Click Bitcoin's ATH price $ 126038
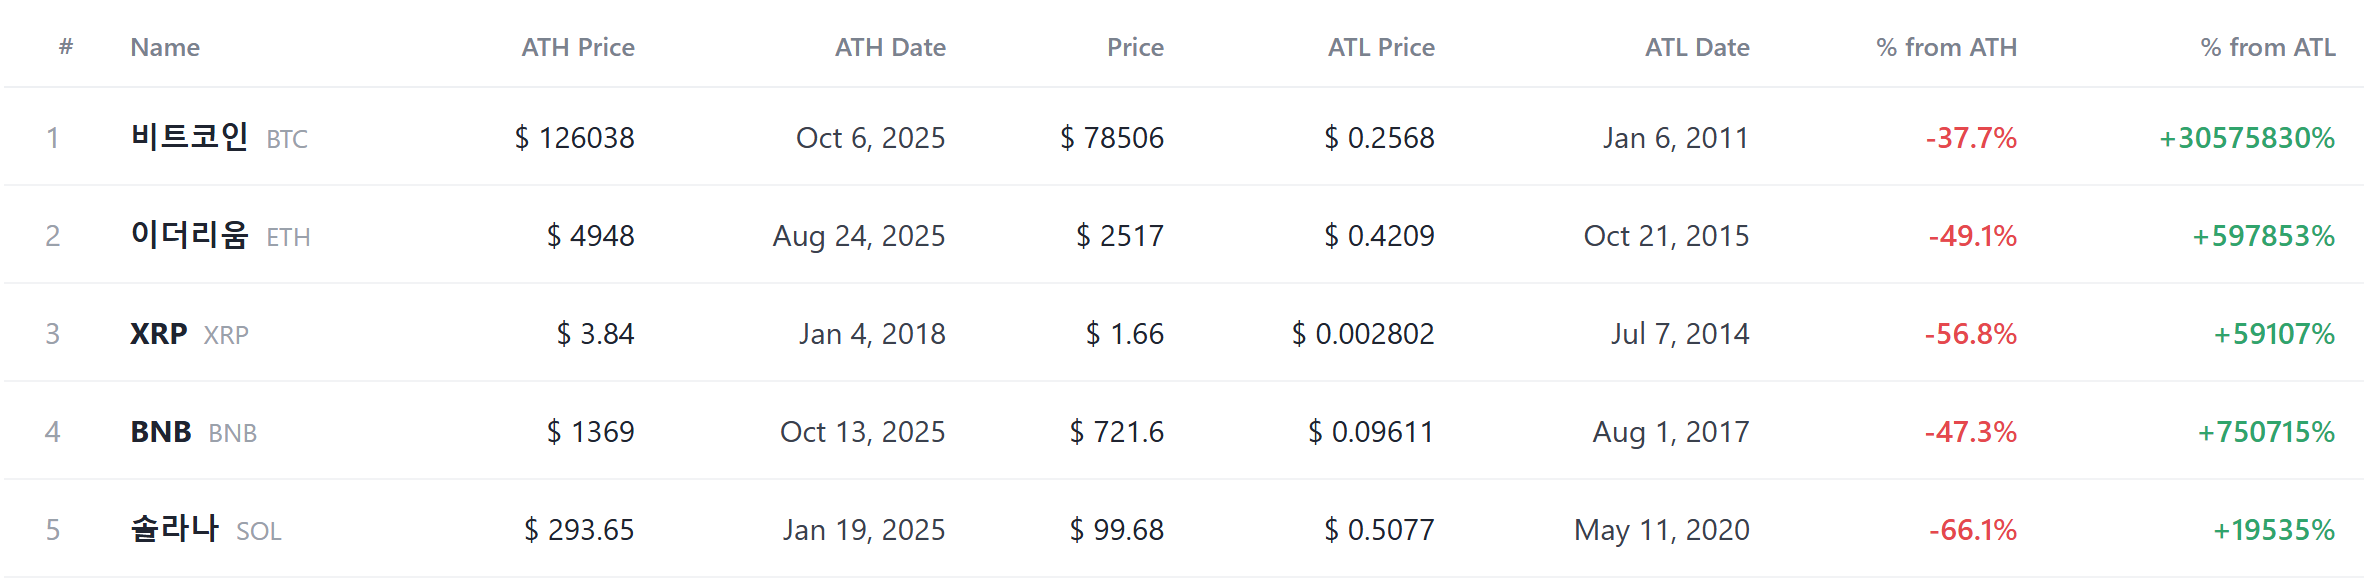2368x582 pixels. click(x=574, y=137)
